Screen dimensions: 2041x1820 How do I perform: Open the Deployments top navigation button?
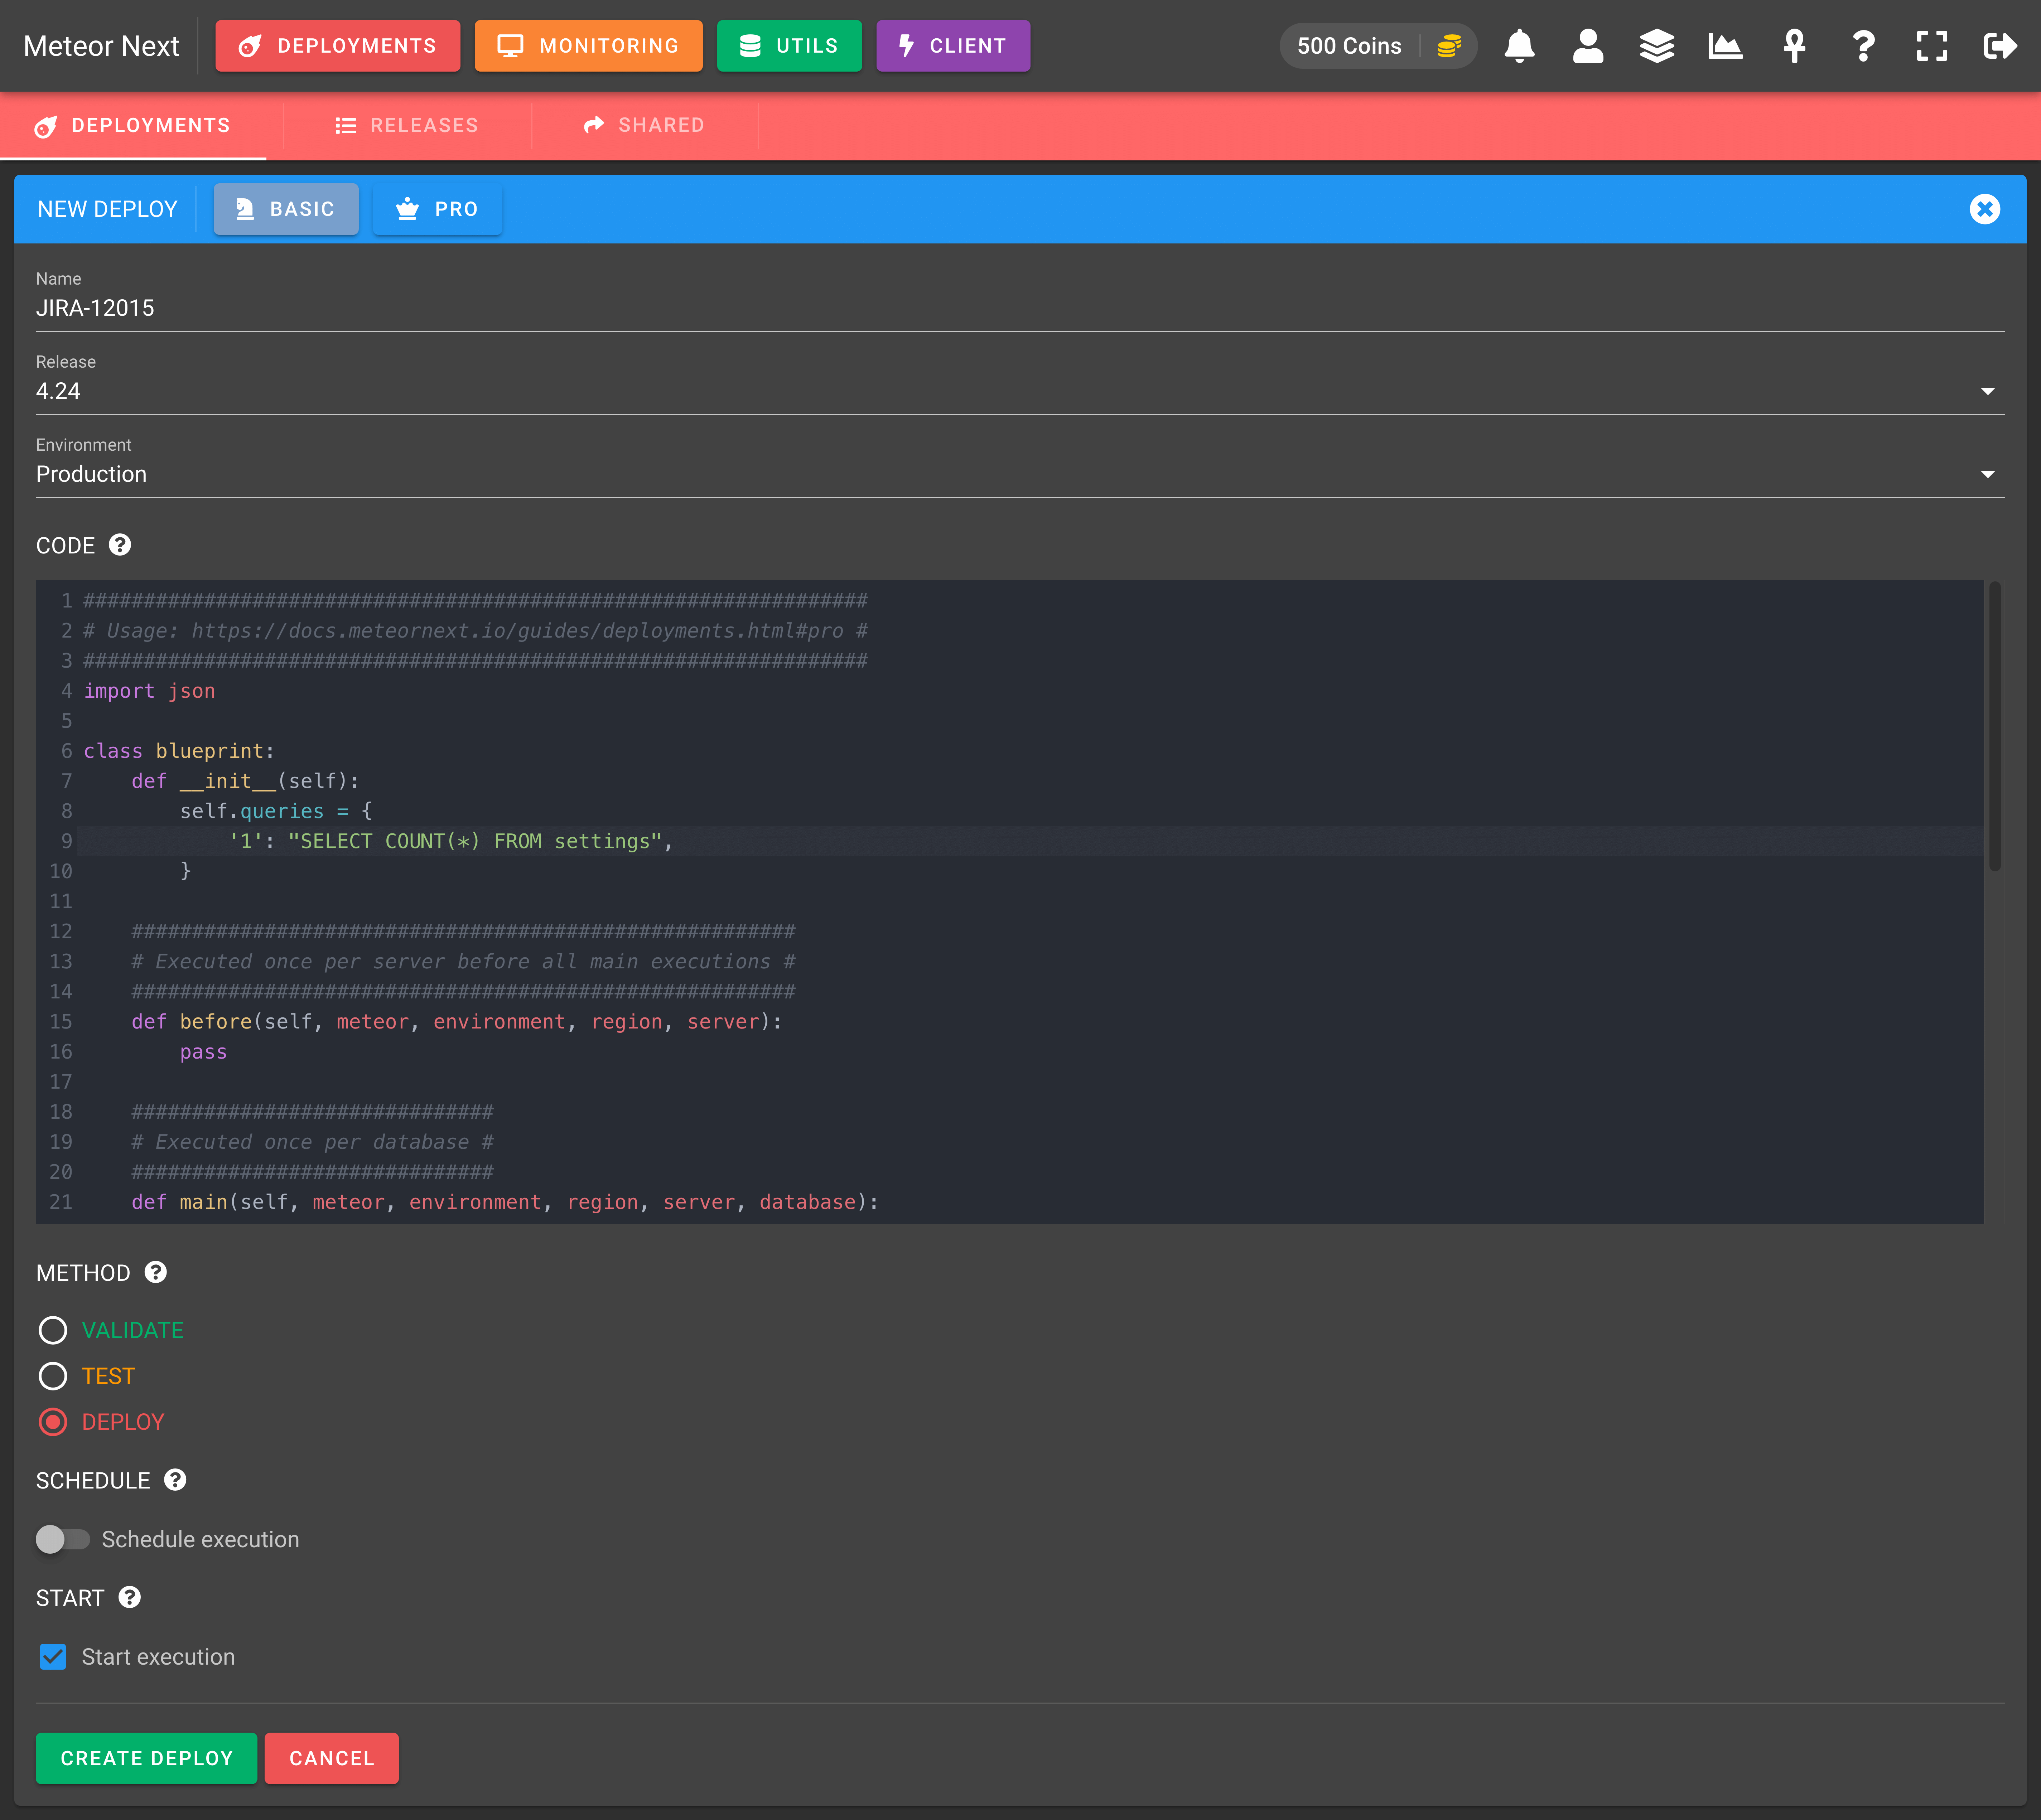tap(338, 46)
